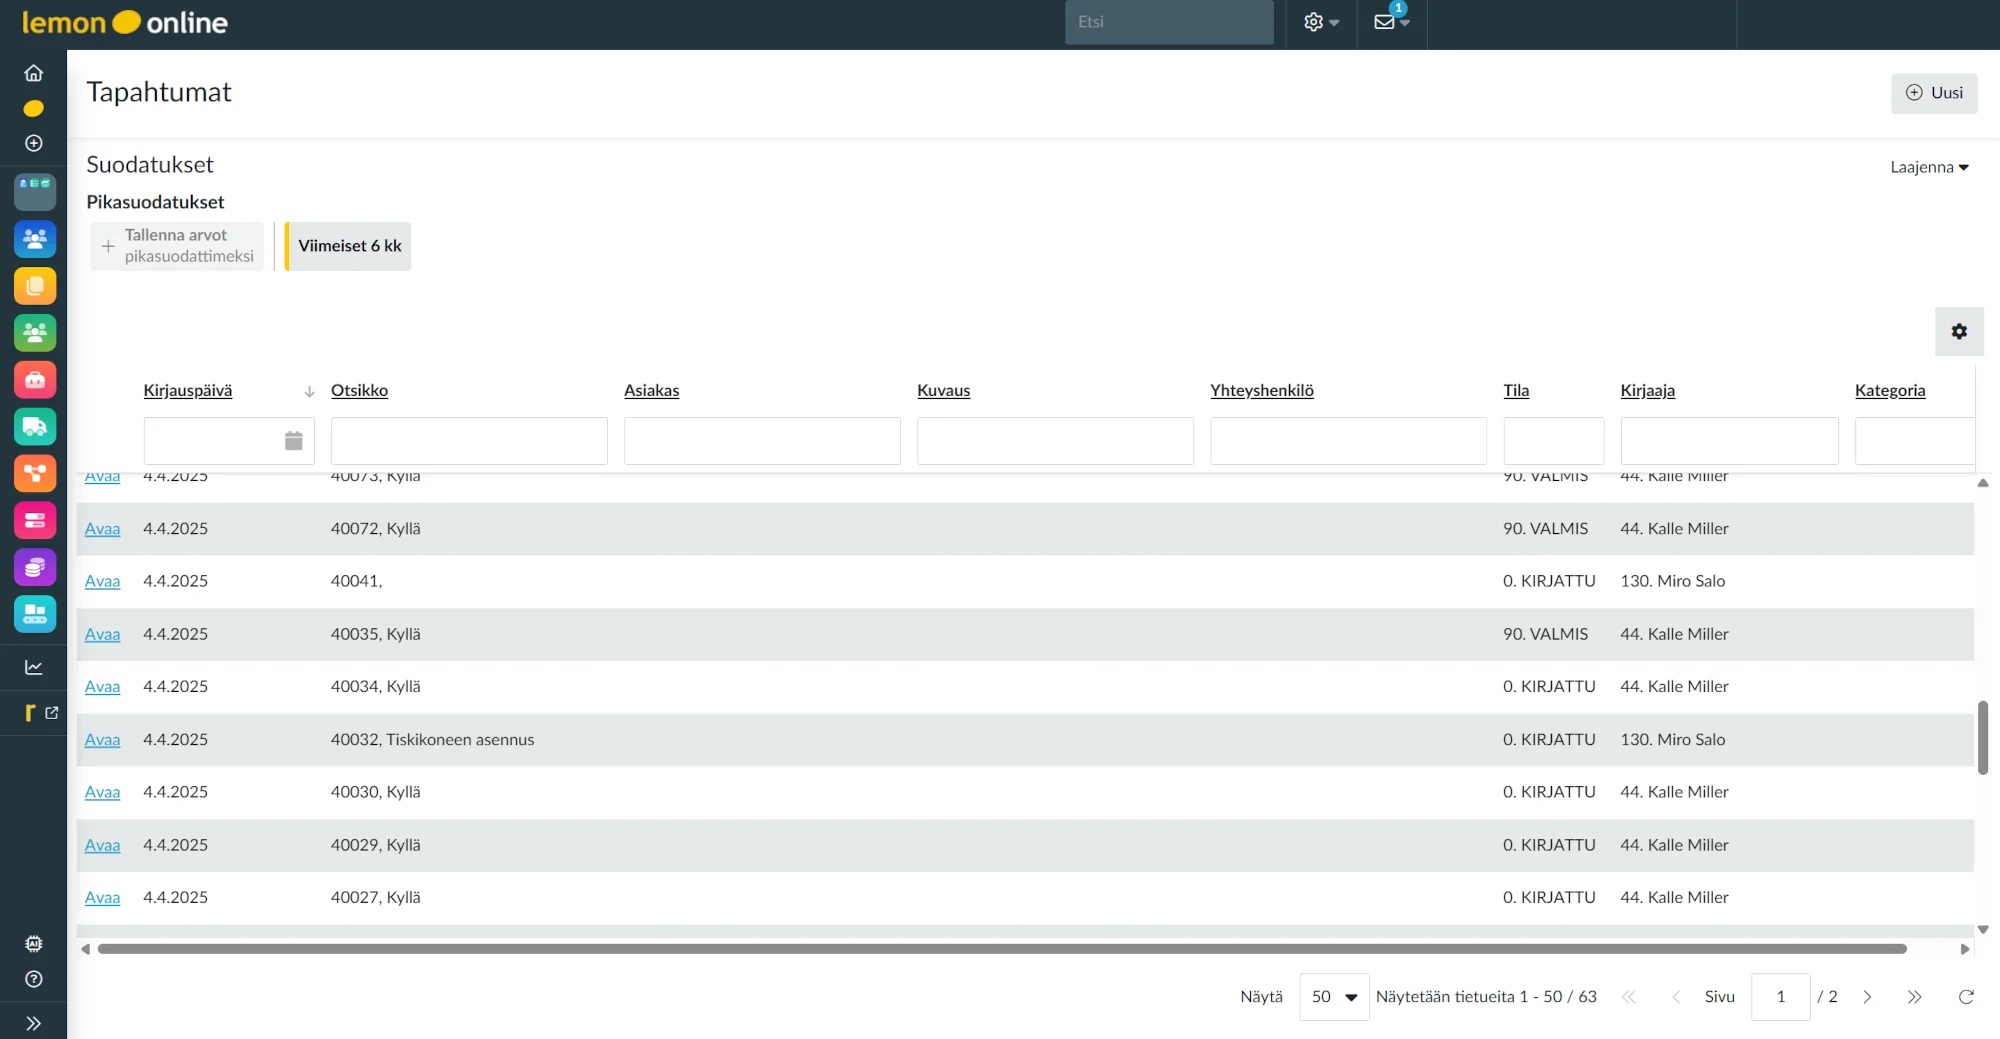
Task: Open the table column settings gear
Action: click(x=1959, y=332)
